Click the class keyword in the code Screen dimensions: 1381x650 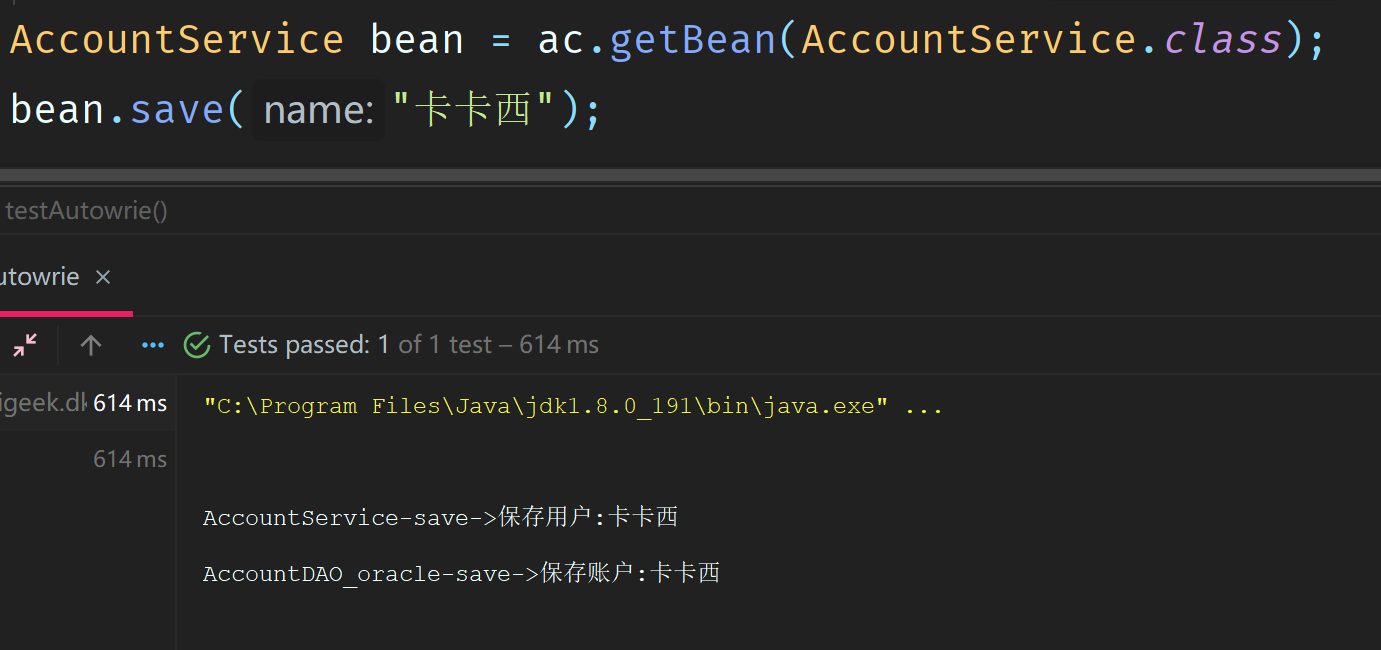click(x=1223, y=40)
